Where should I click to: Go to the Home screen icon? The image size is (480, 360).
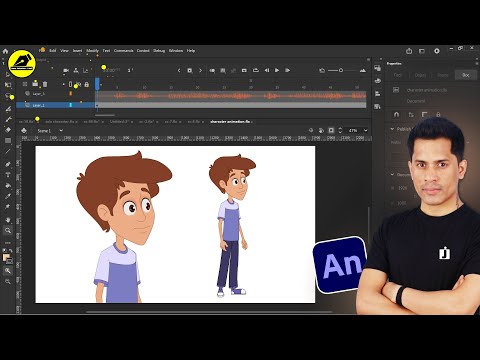click(x=5, y=51)
